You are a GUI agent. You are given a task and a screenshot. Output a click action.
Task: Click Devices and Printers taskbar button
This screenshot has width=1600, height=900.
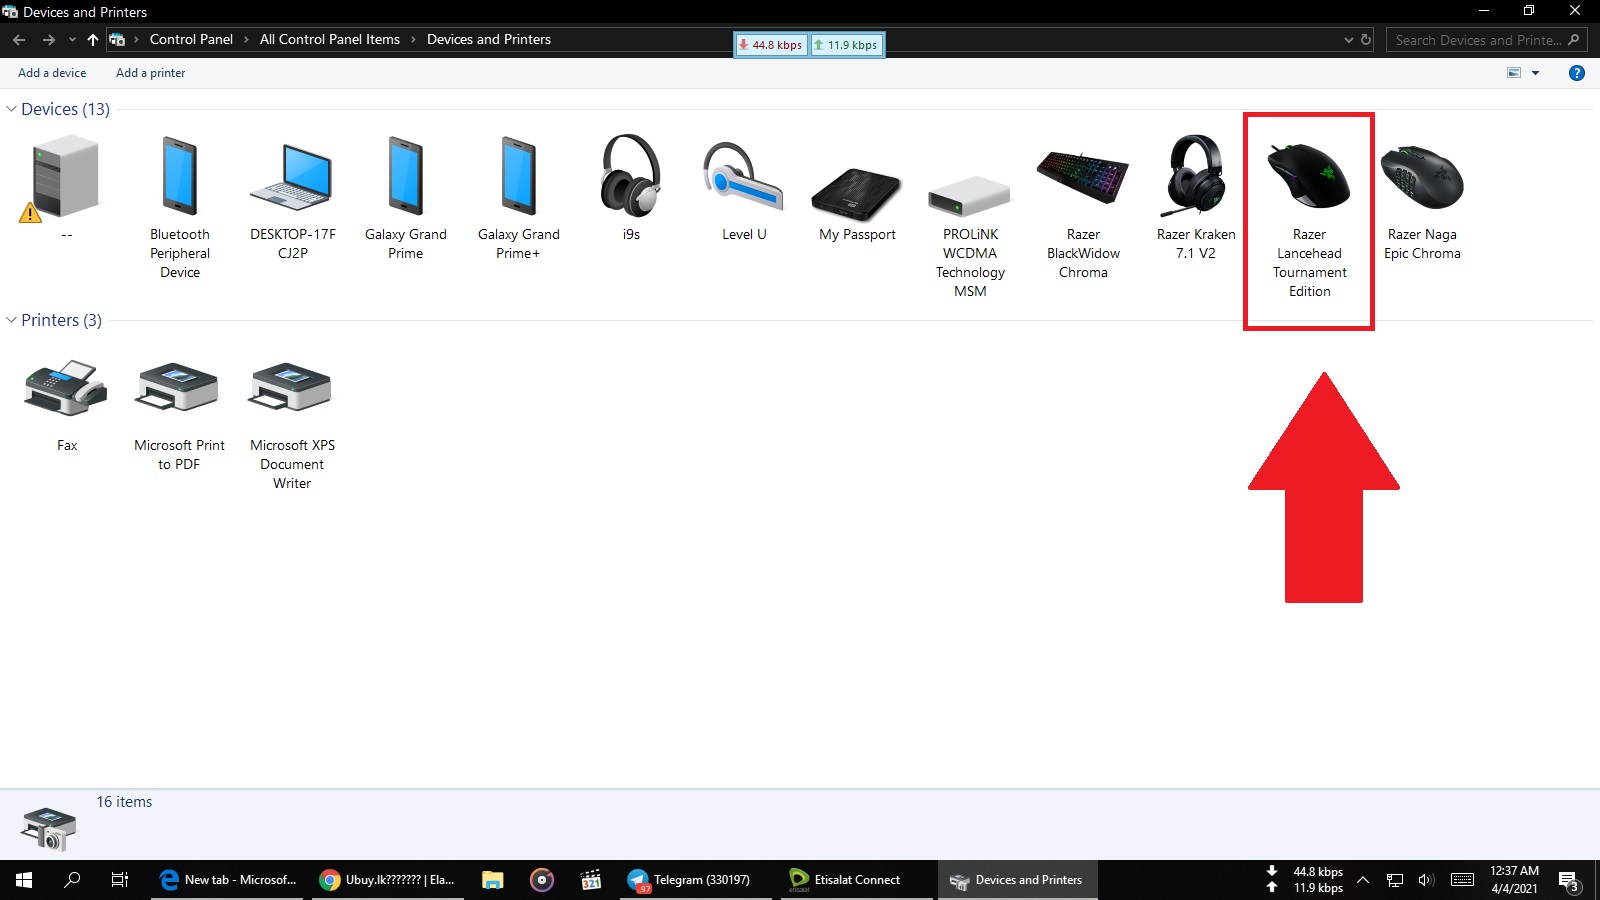point(1017,880)
